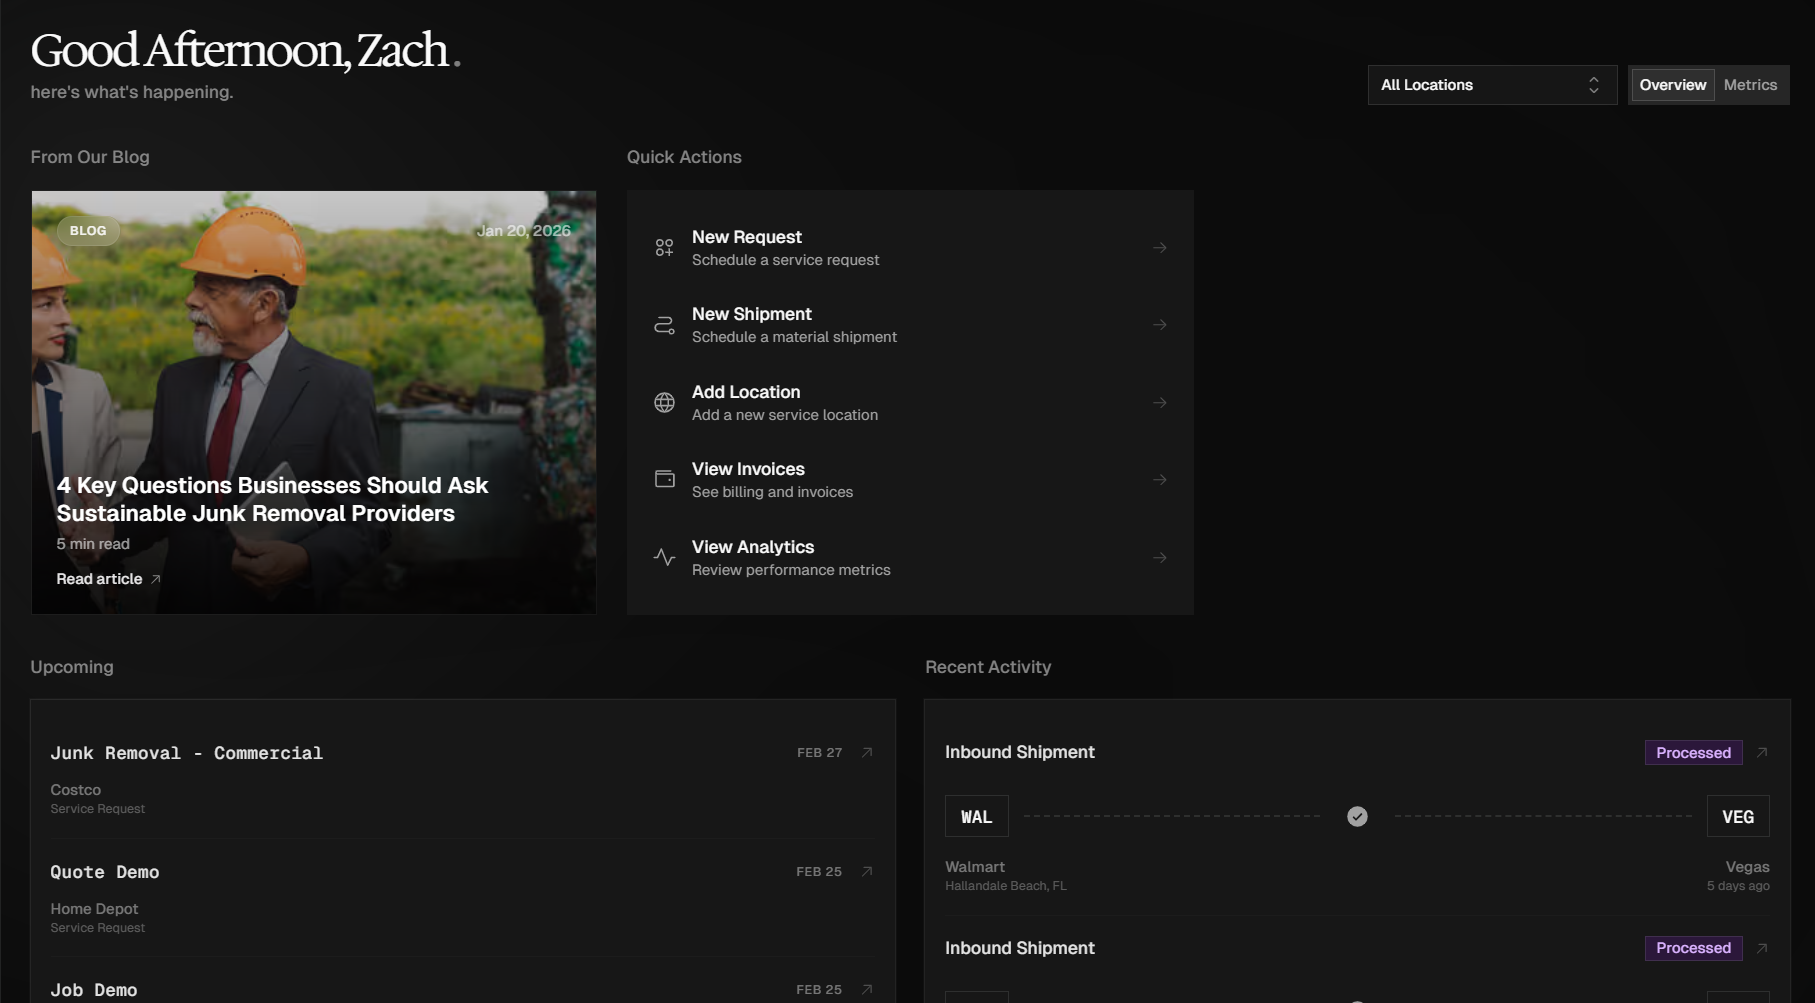Click the View Analytics pulse icon
The image size is (1815, 1003).
pyautogui.click(x=664, y=557)
